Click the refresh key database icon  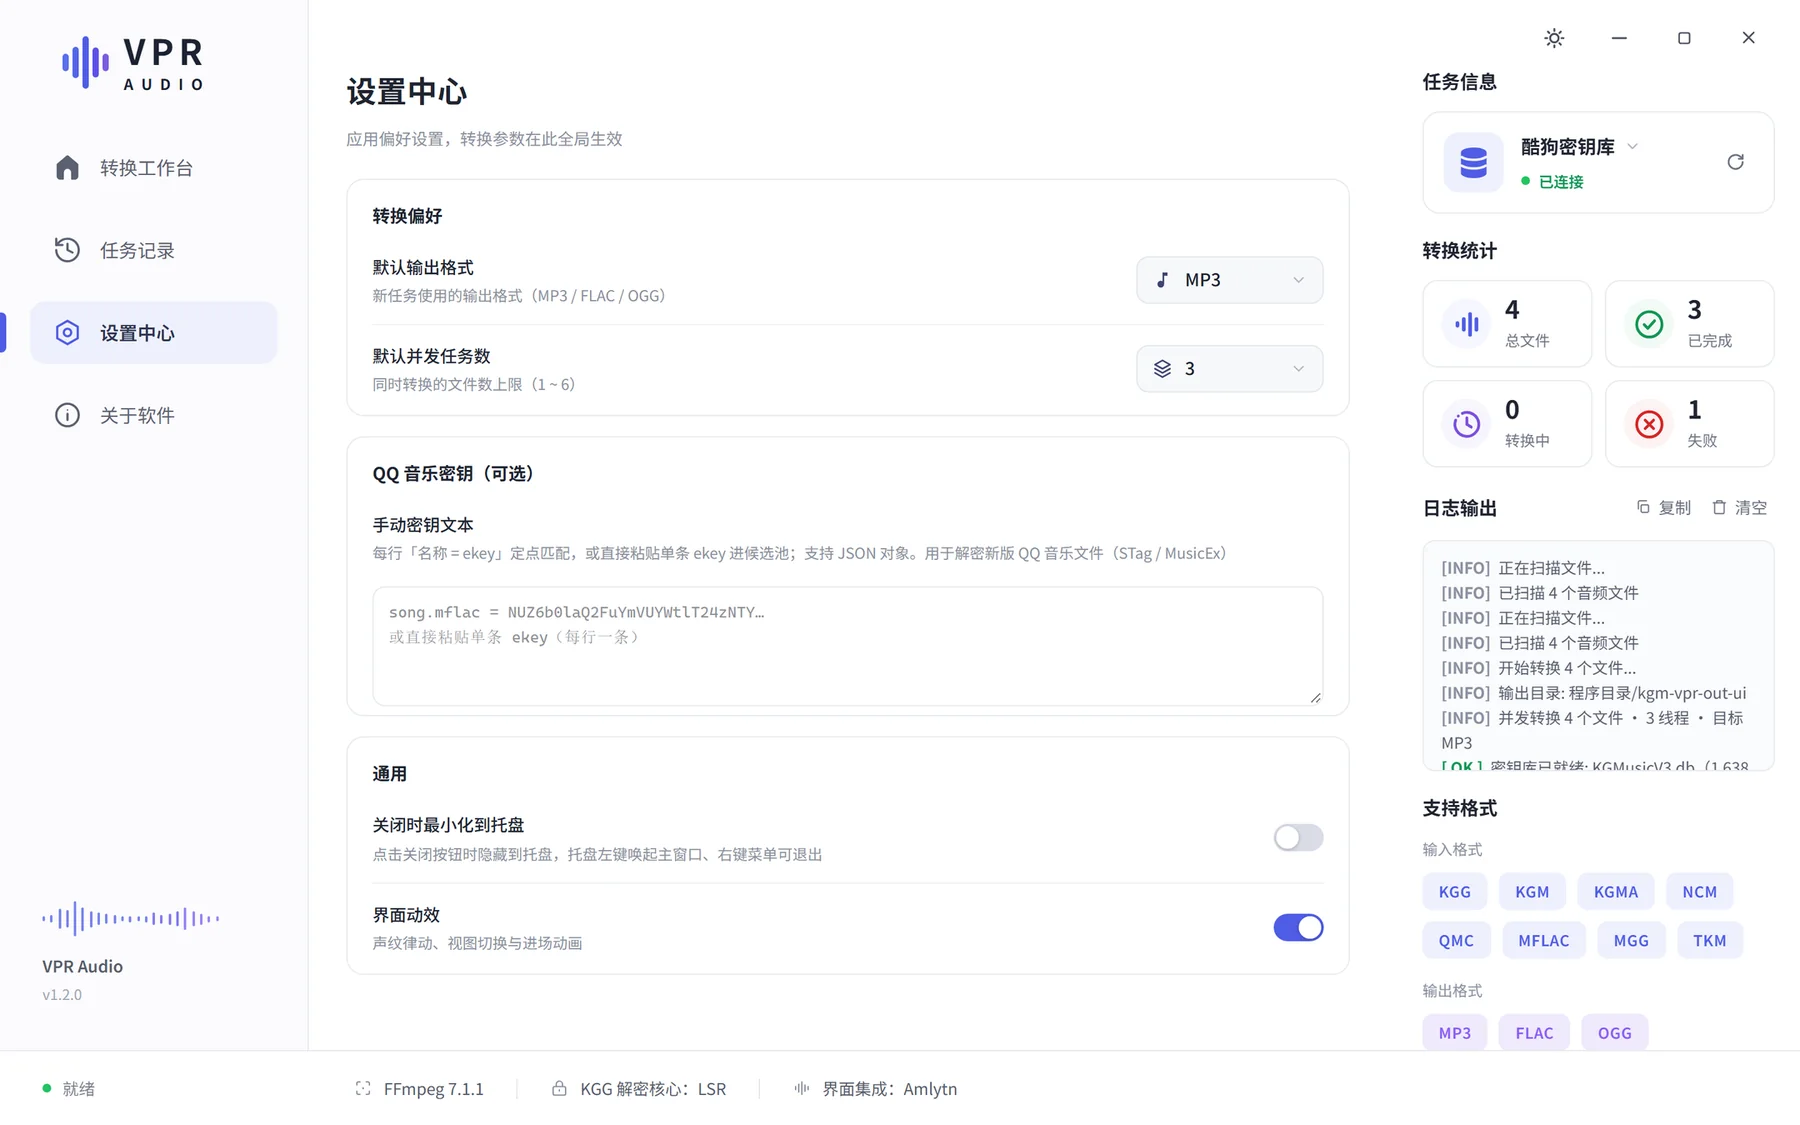tap(1735, 162)
